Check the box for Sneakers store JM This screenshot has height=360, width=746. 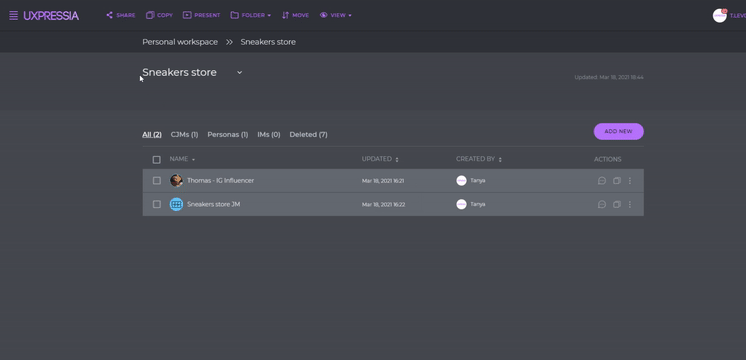point(157,204)
